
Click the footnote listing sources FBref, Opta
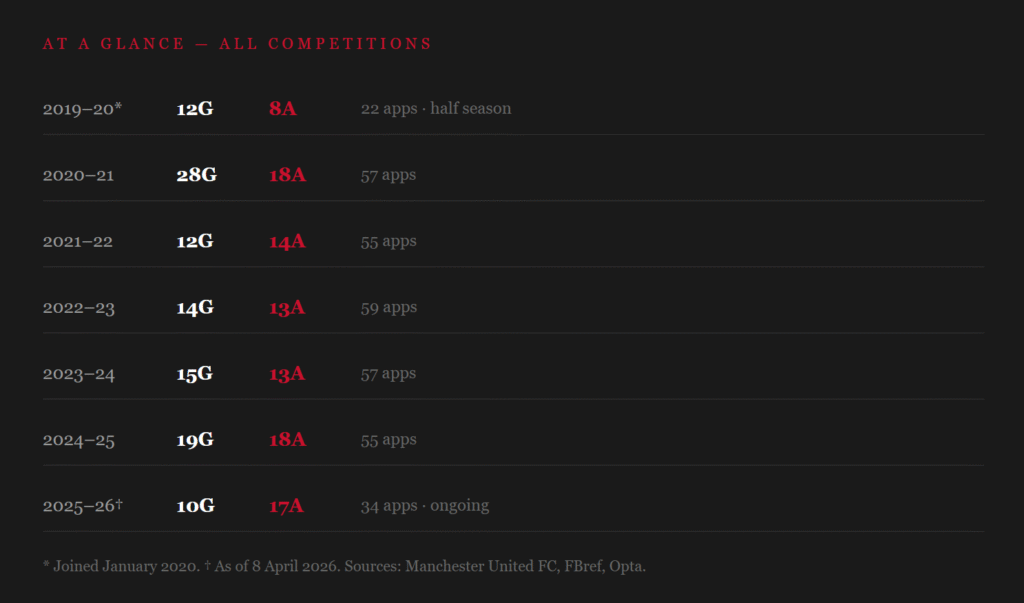click(x=344, y=566)
